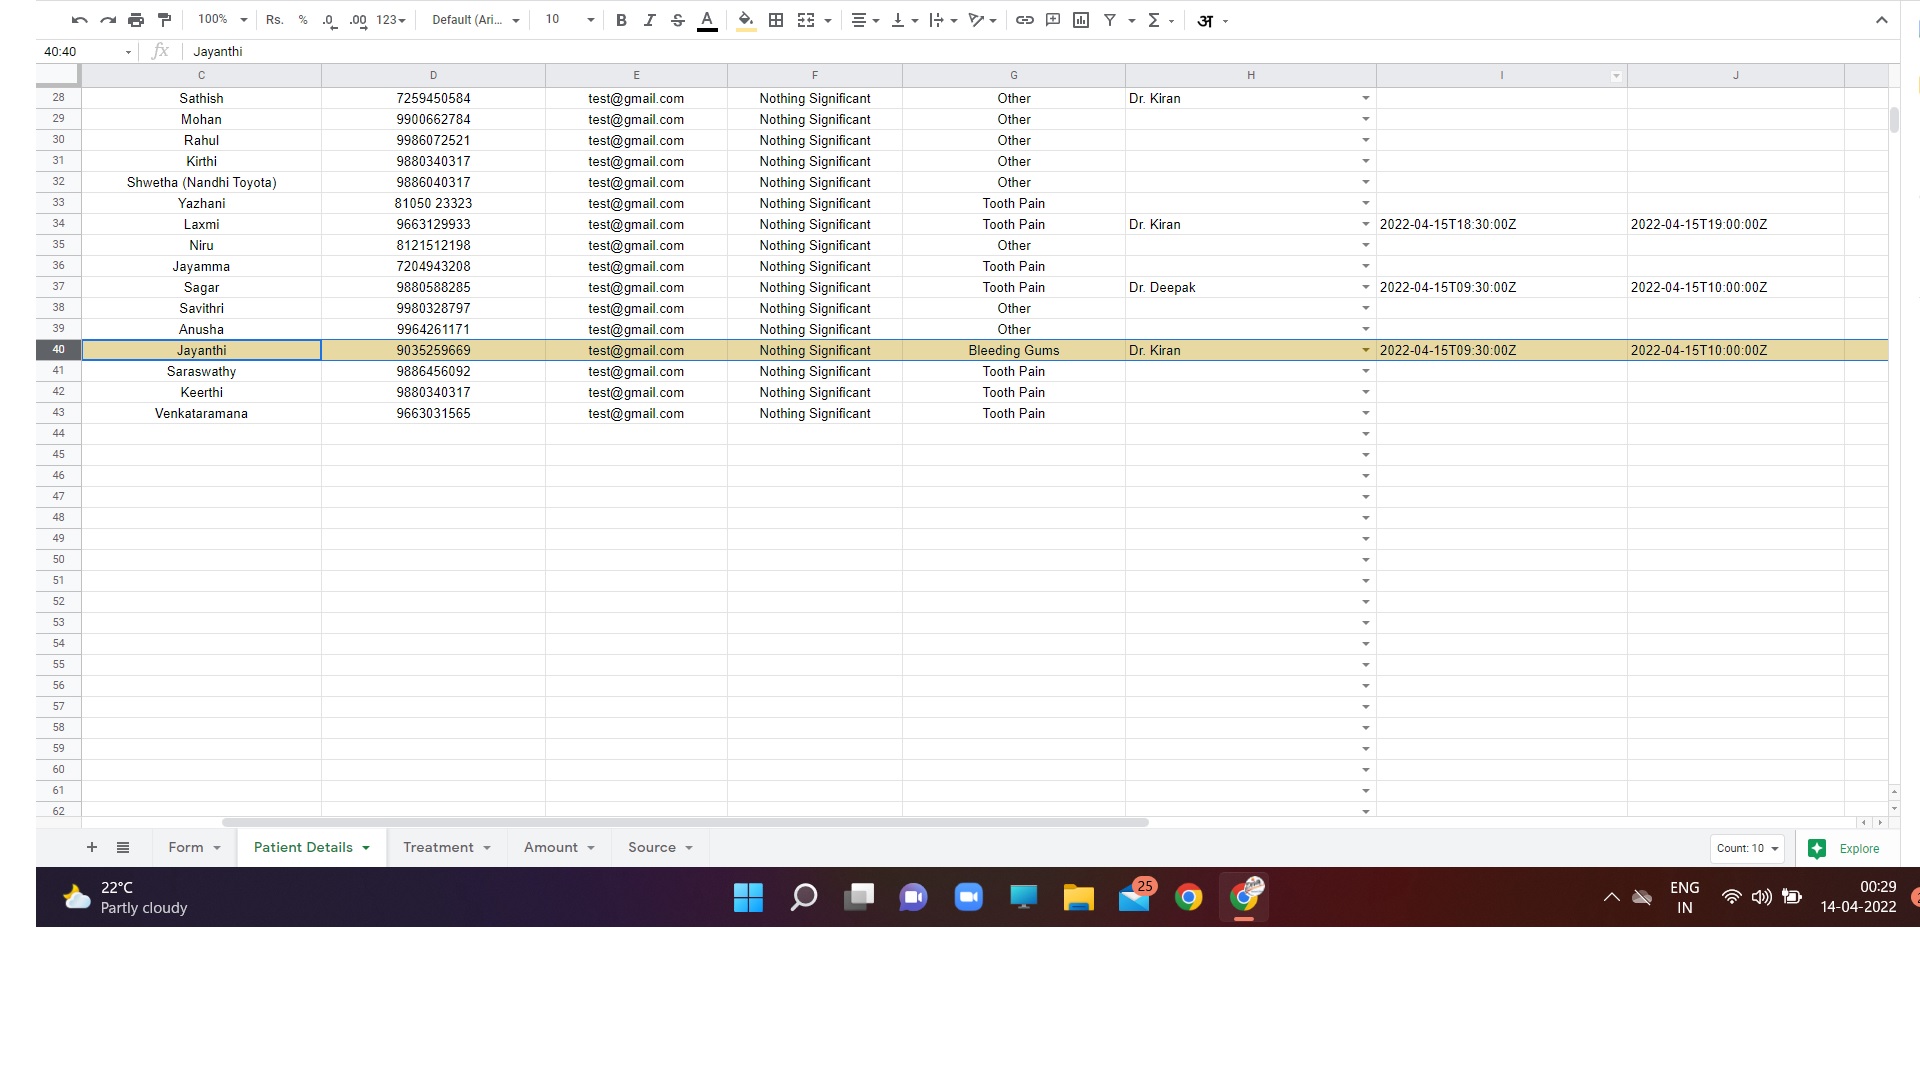Switch to the Form sheet tab
The image size is (1920, 1080).
[x=186, y=847]
